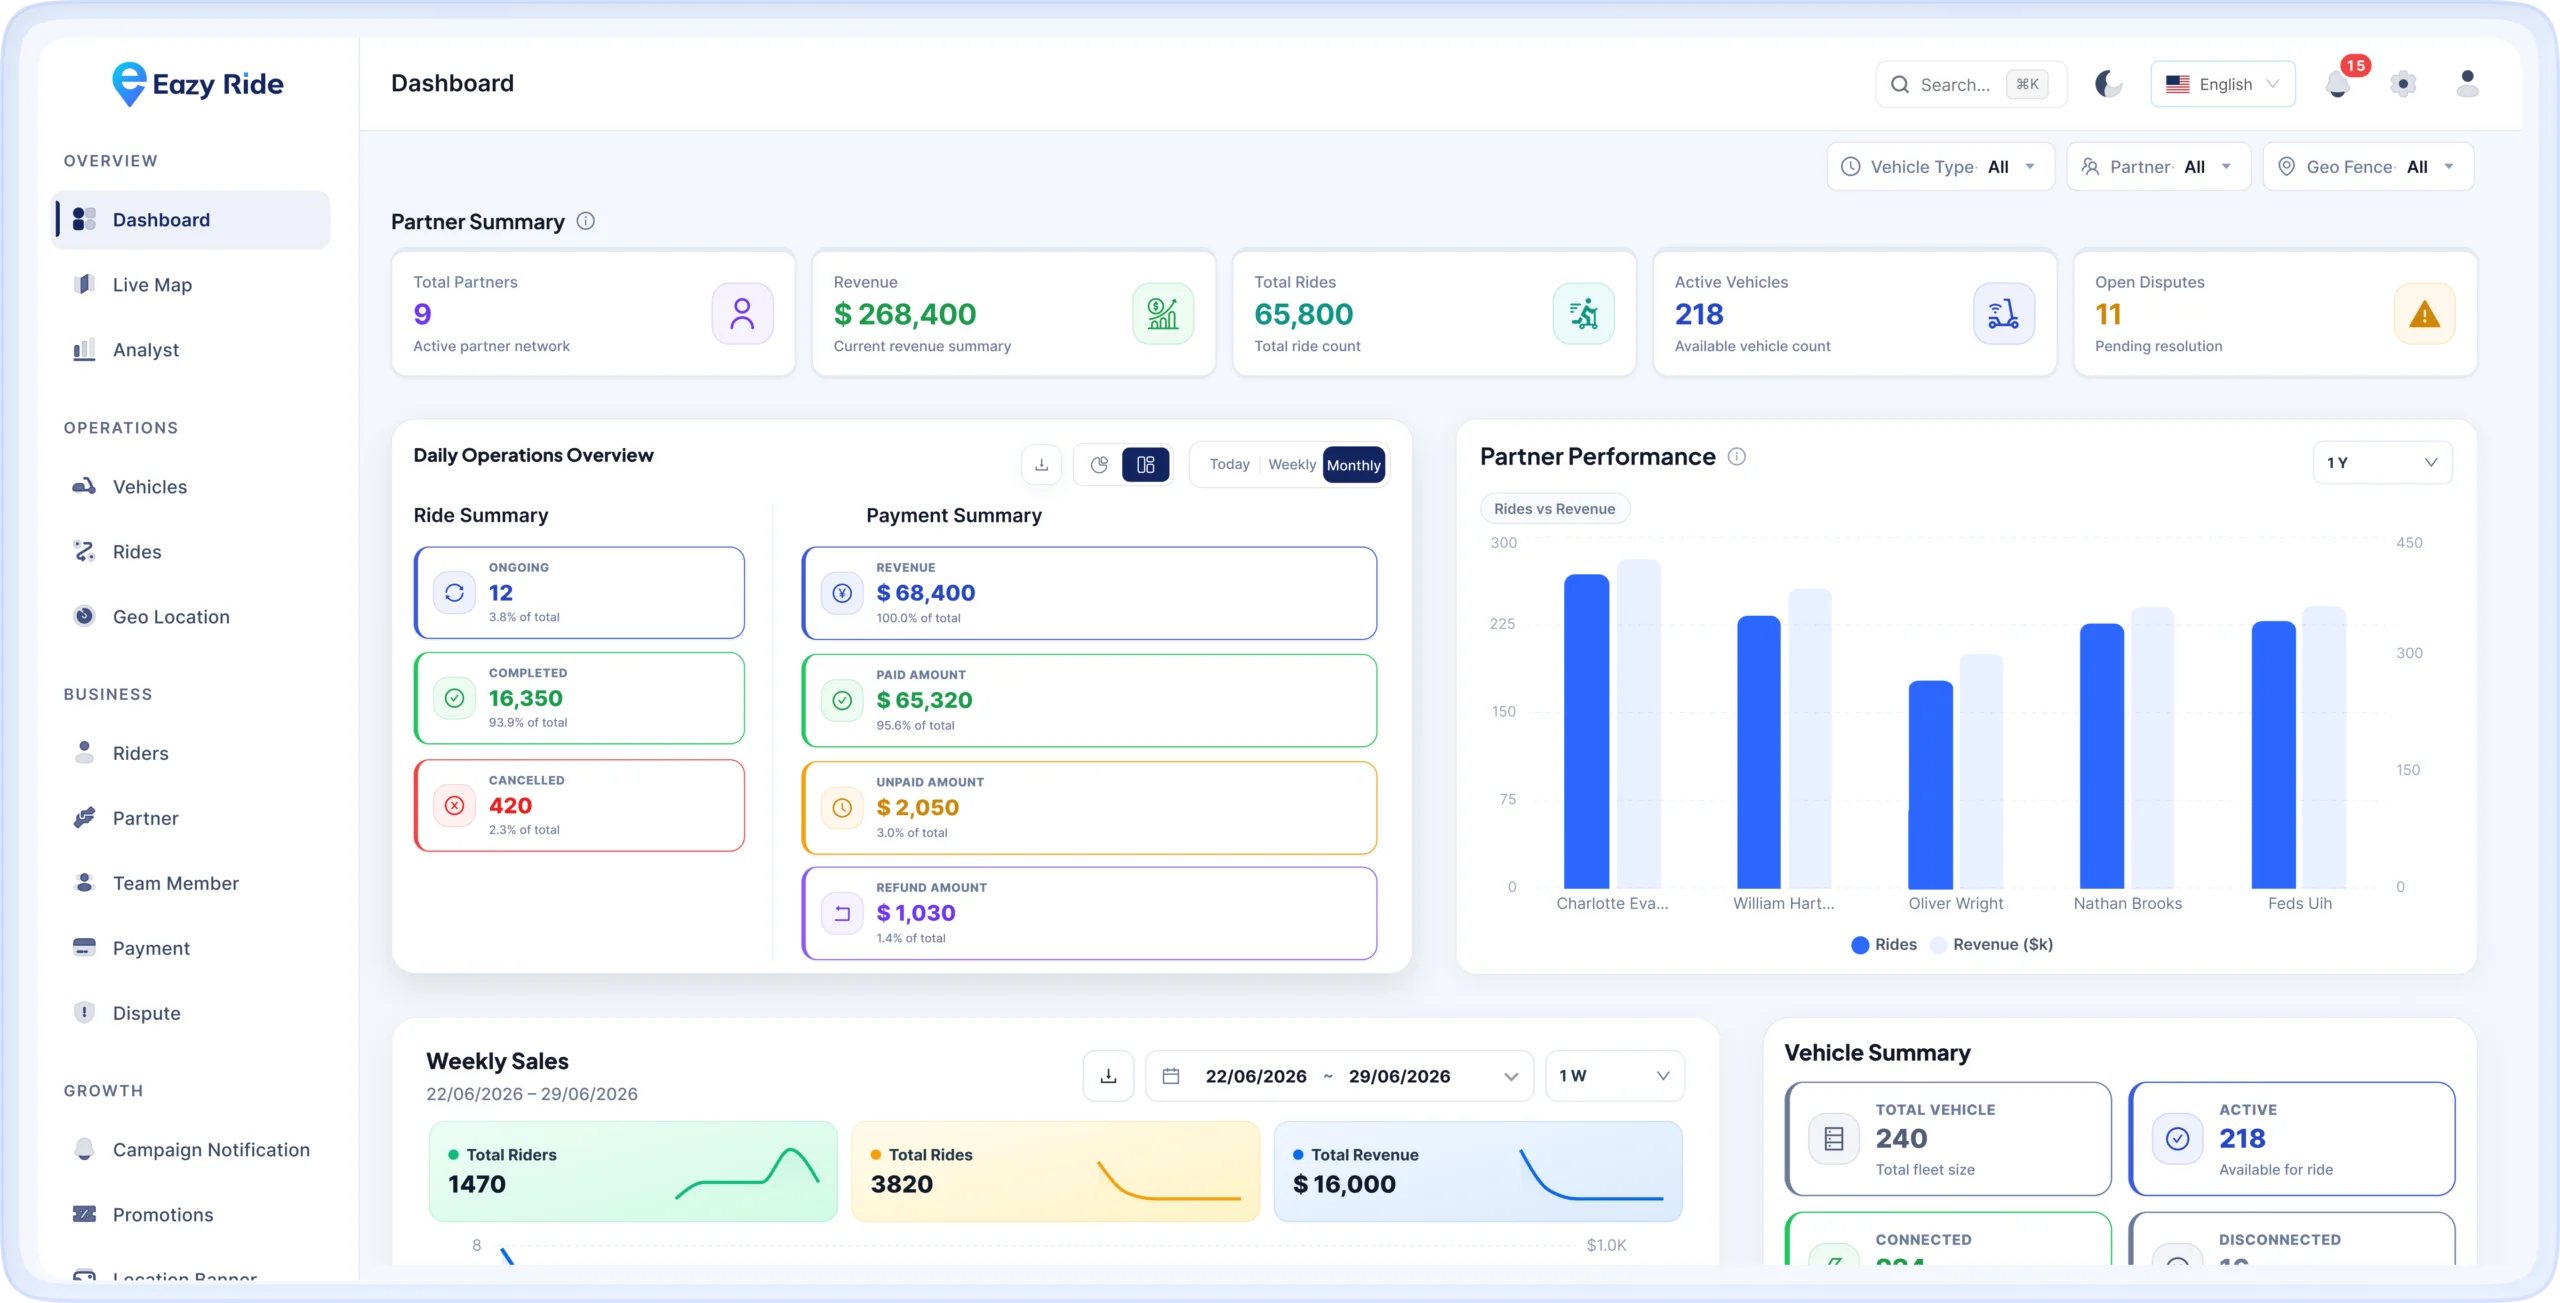2560x1303 pixels.
Task: Click Total Riders 1470 card
Action: (x=633, y=1171)
